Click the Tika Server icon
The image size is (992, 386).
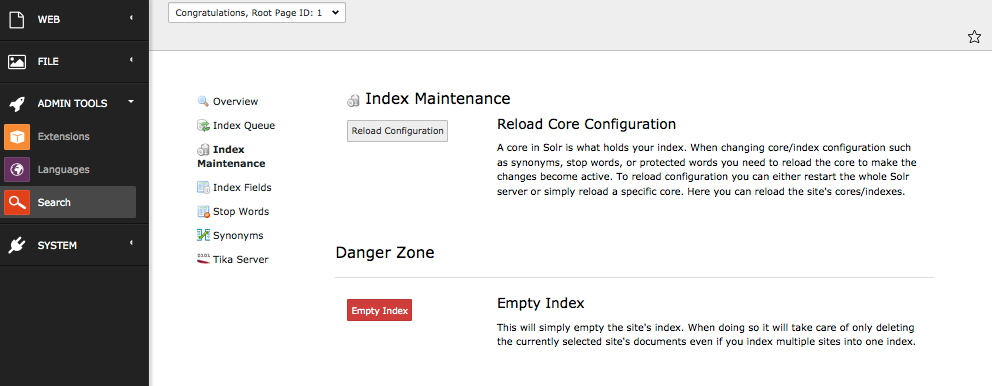pos(203,259)
